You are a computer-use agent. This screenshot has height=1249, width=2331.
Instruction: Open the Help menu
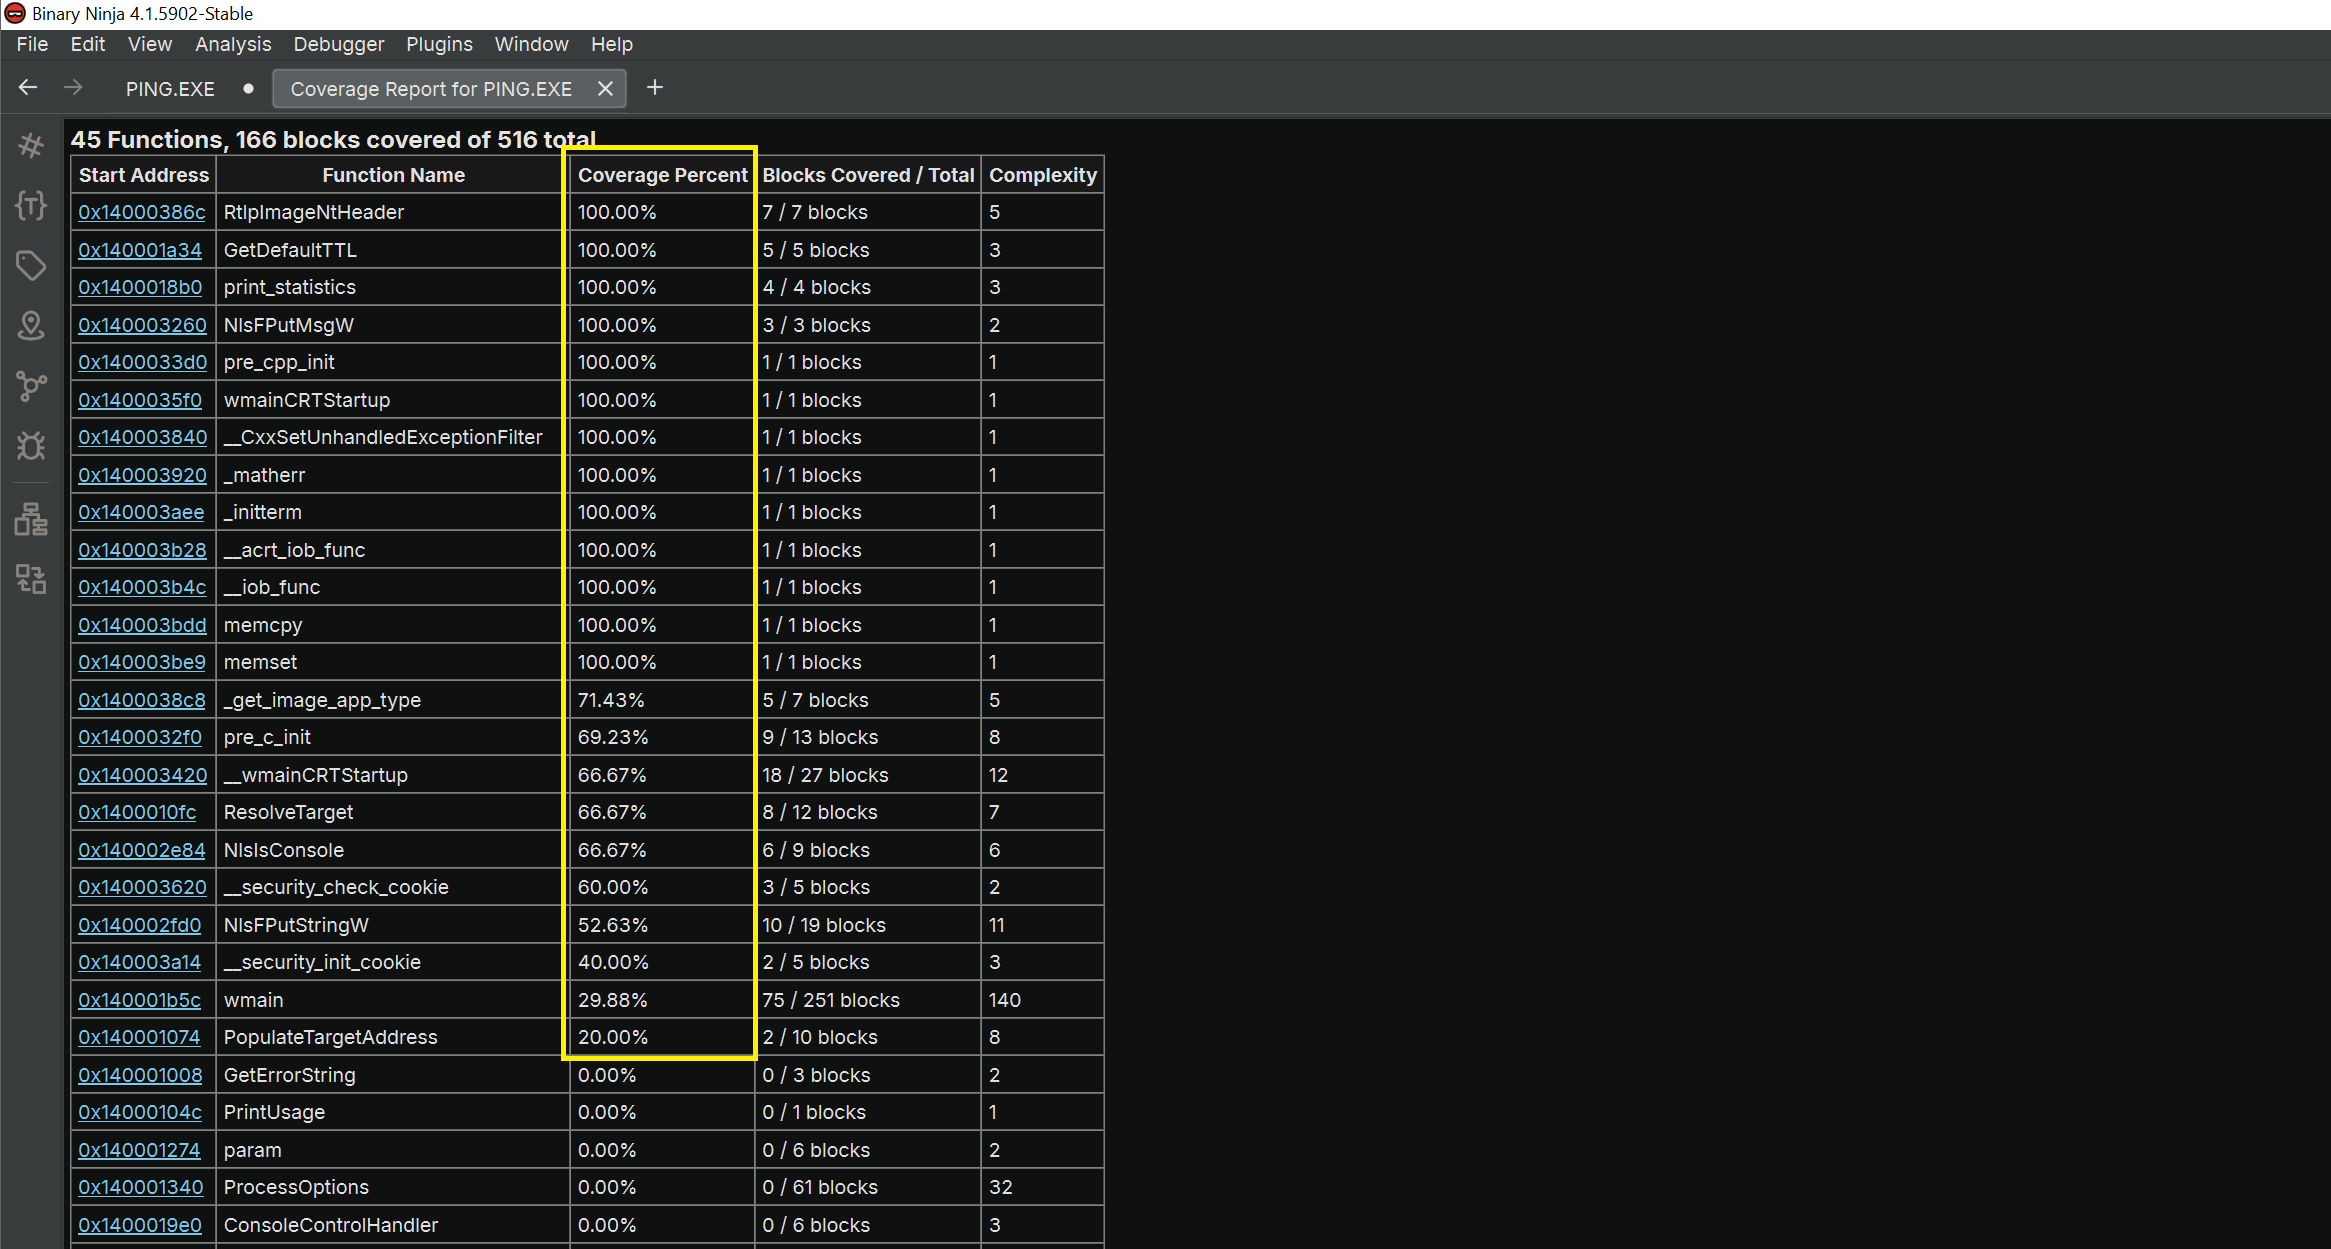[611, 44]
